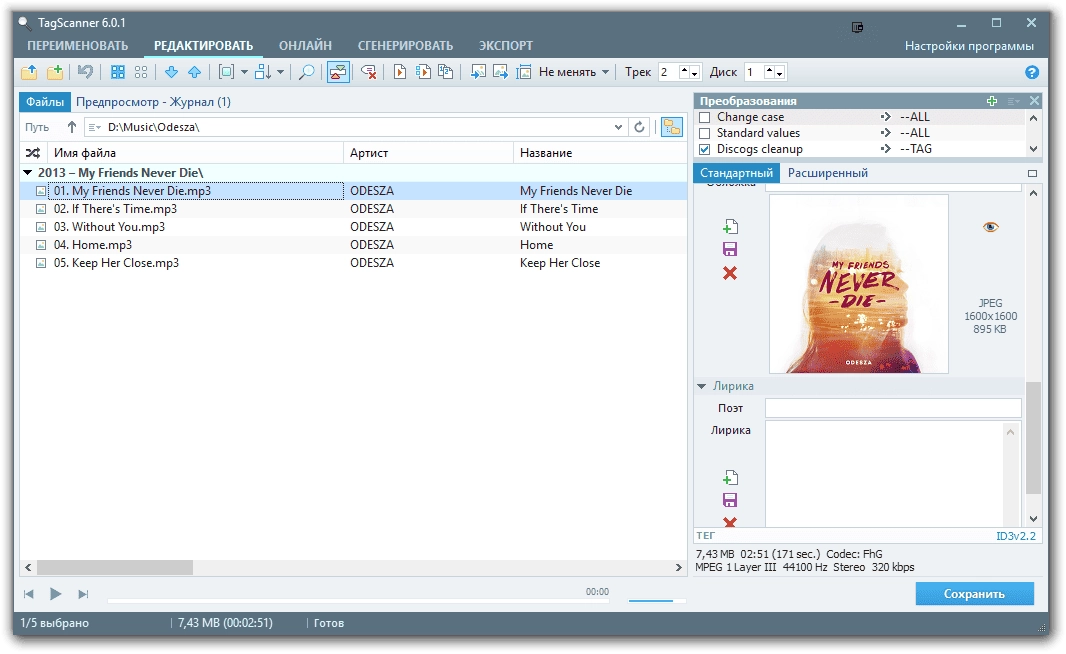Refresh the folder path list

639,127
